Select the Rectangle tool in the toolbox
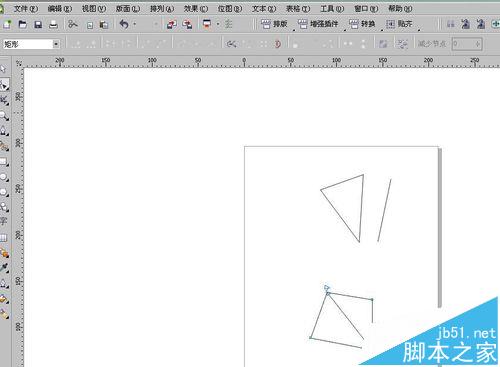Image resolution: width=500 pixels, height=367 pixels. tap(4, 162)
